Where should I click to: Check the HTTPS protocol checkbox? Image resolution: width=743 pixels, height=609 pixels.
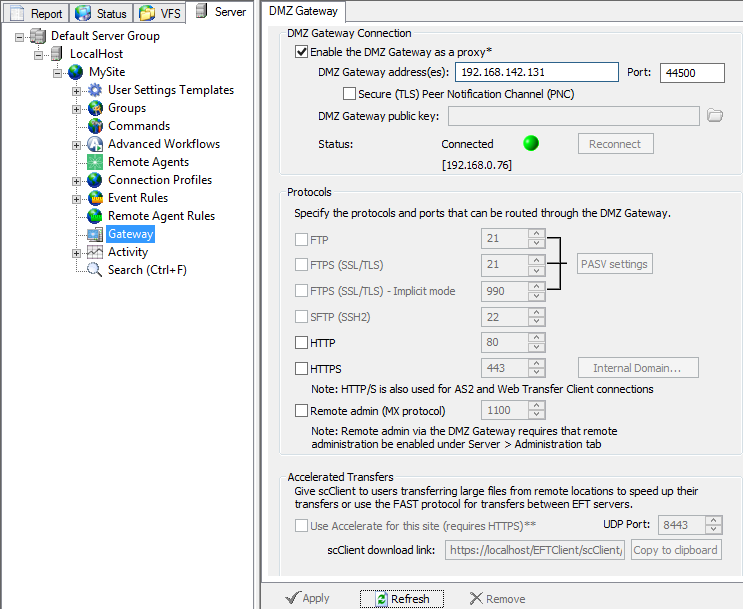point(302,369)
